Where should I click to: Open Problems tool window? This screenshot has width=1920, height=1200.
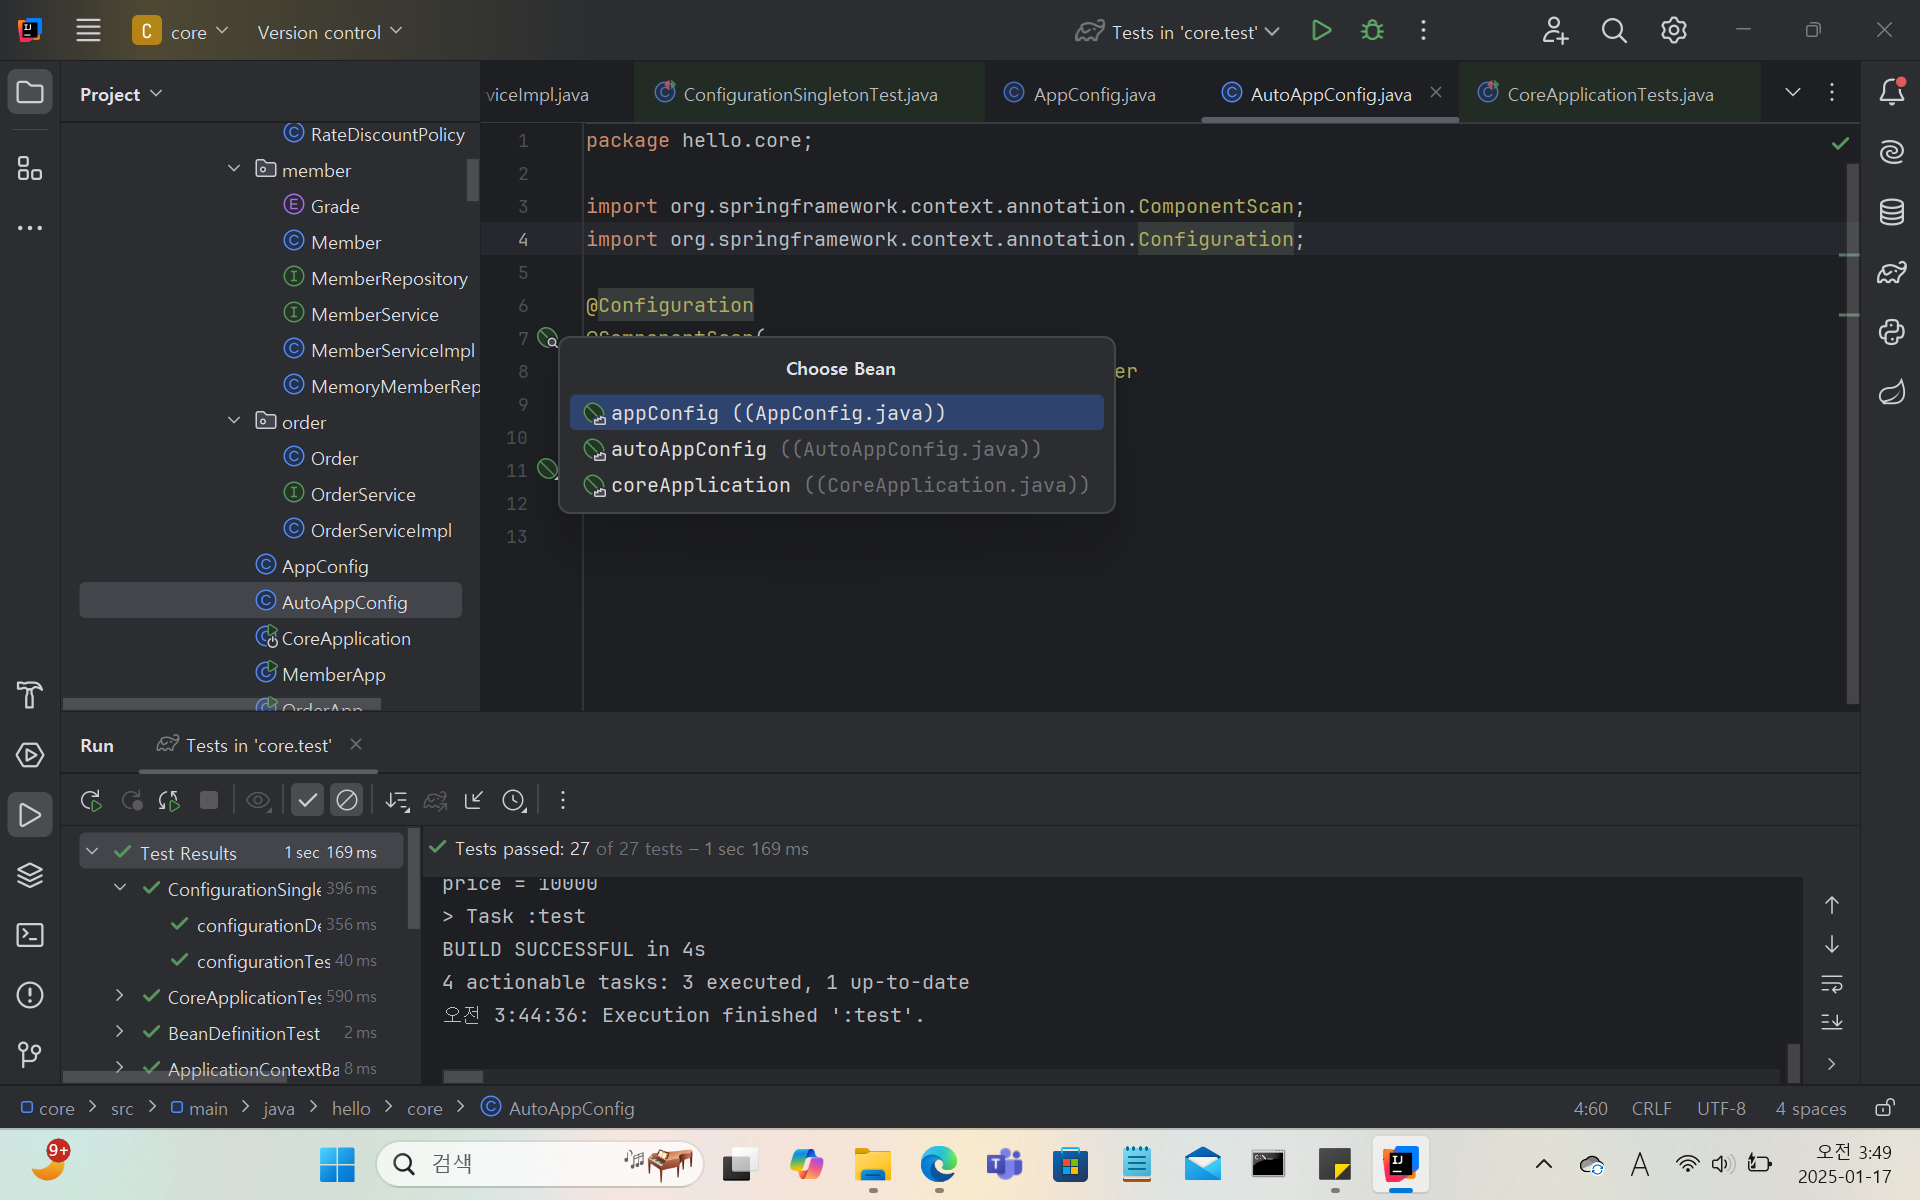click(30, 995)
